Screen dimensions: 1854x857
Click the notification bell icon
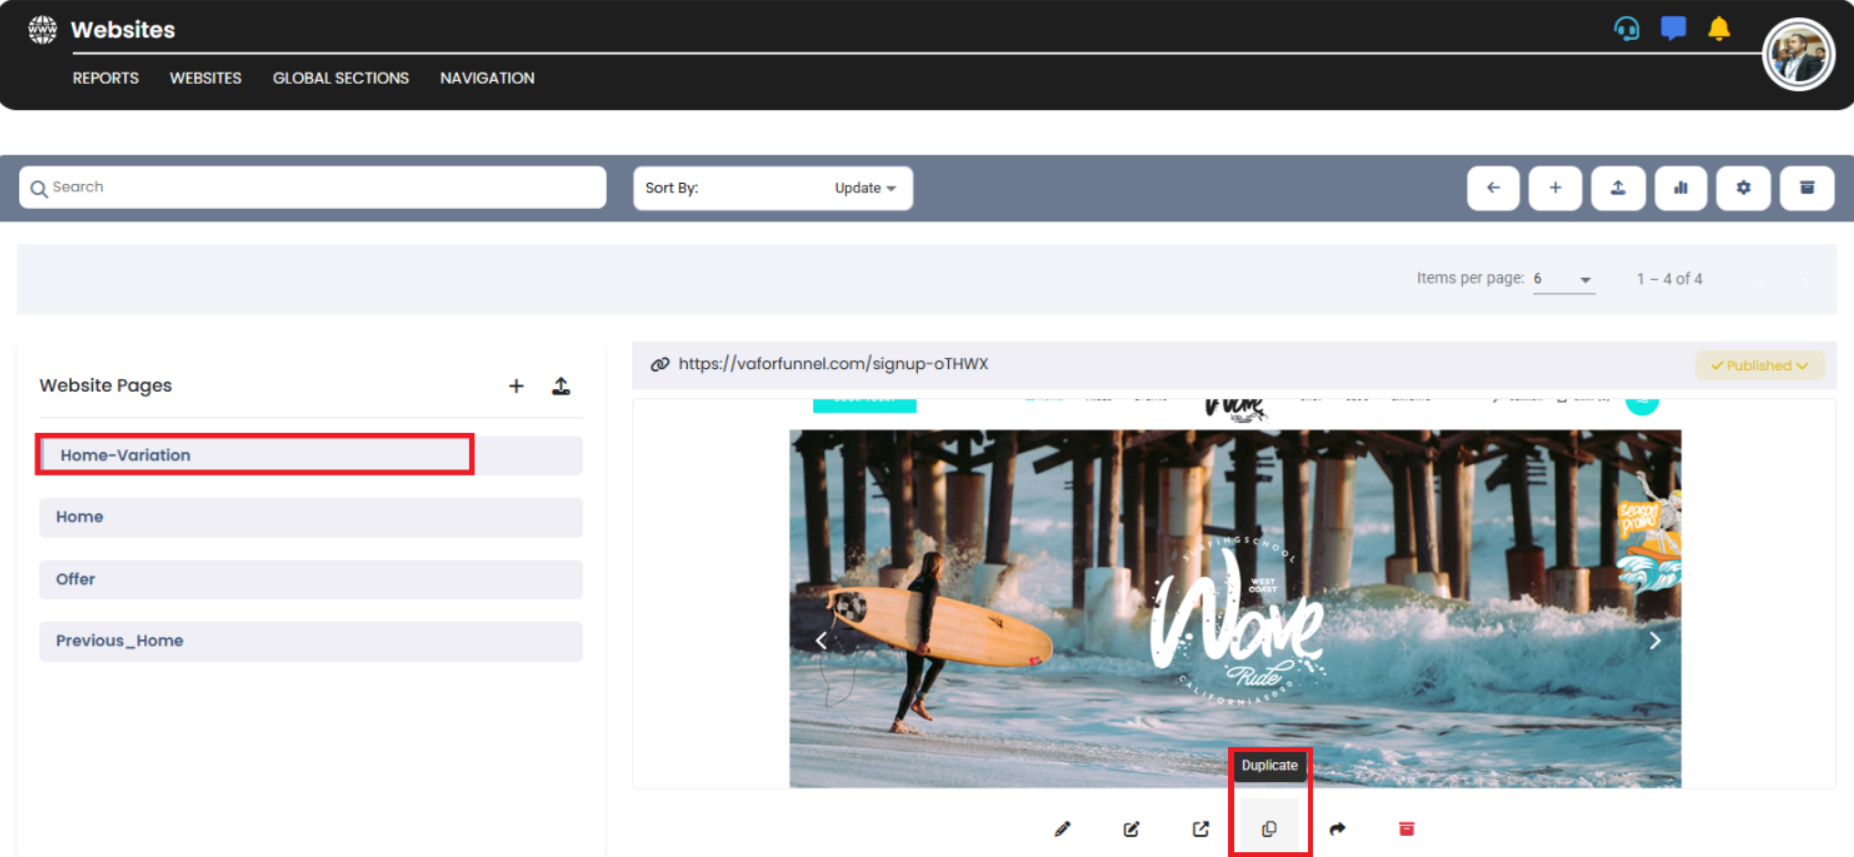pos(1718,29)
